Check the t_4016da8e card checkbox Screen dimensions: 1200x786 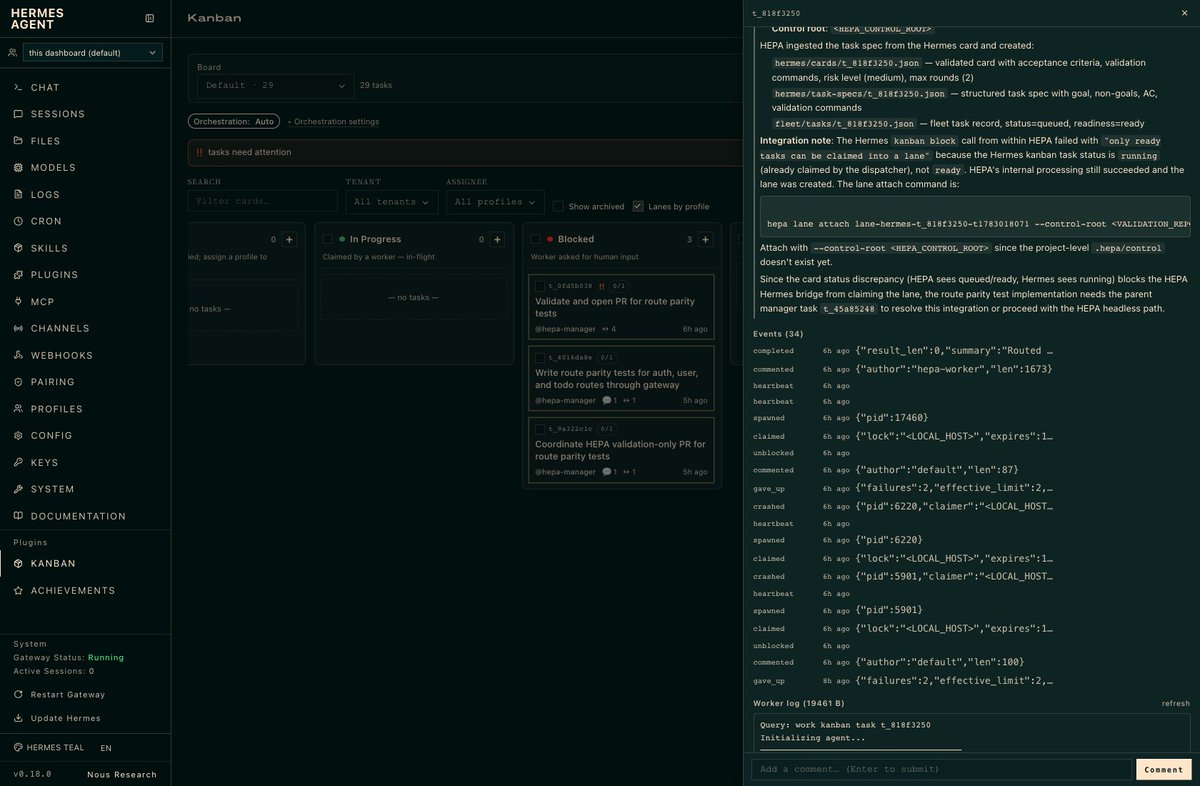point(540,357)
